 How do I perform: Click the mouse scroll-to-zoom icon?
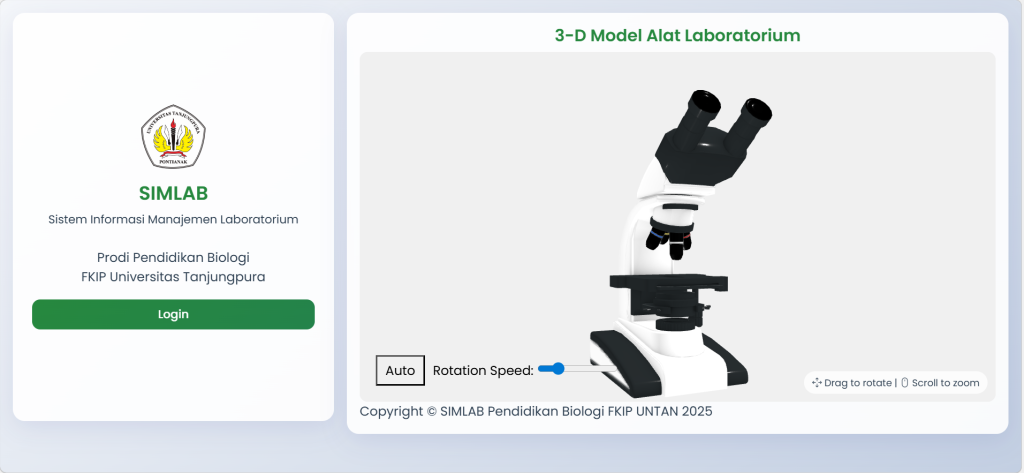click(904, 383)
